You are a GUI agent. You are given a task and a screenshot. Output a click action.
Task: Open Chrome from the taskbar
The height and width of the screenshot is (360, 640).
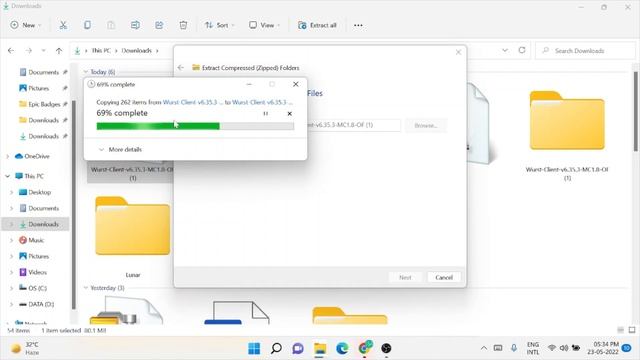[x=364, y=348]
